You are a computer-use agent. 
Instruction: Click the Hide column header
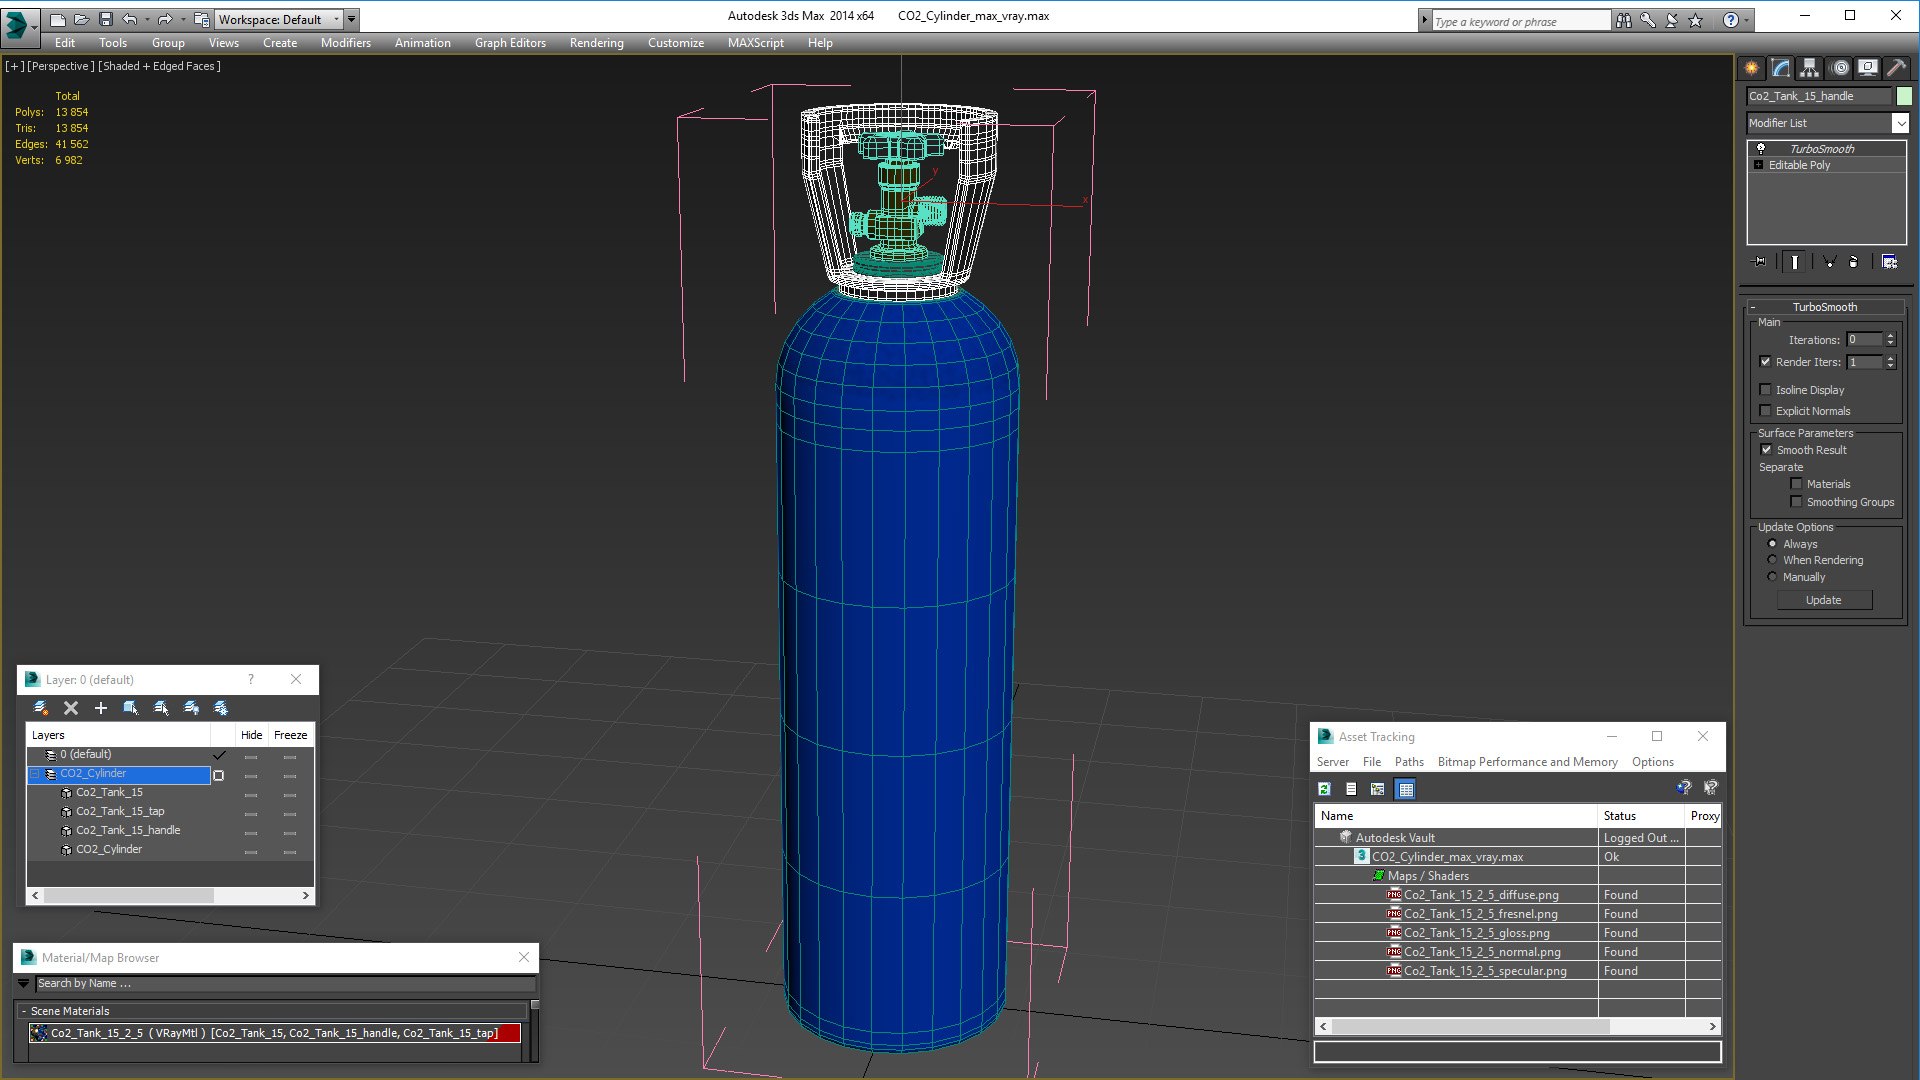click(252, 735)
